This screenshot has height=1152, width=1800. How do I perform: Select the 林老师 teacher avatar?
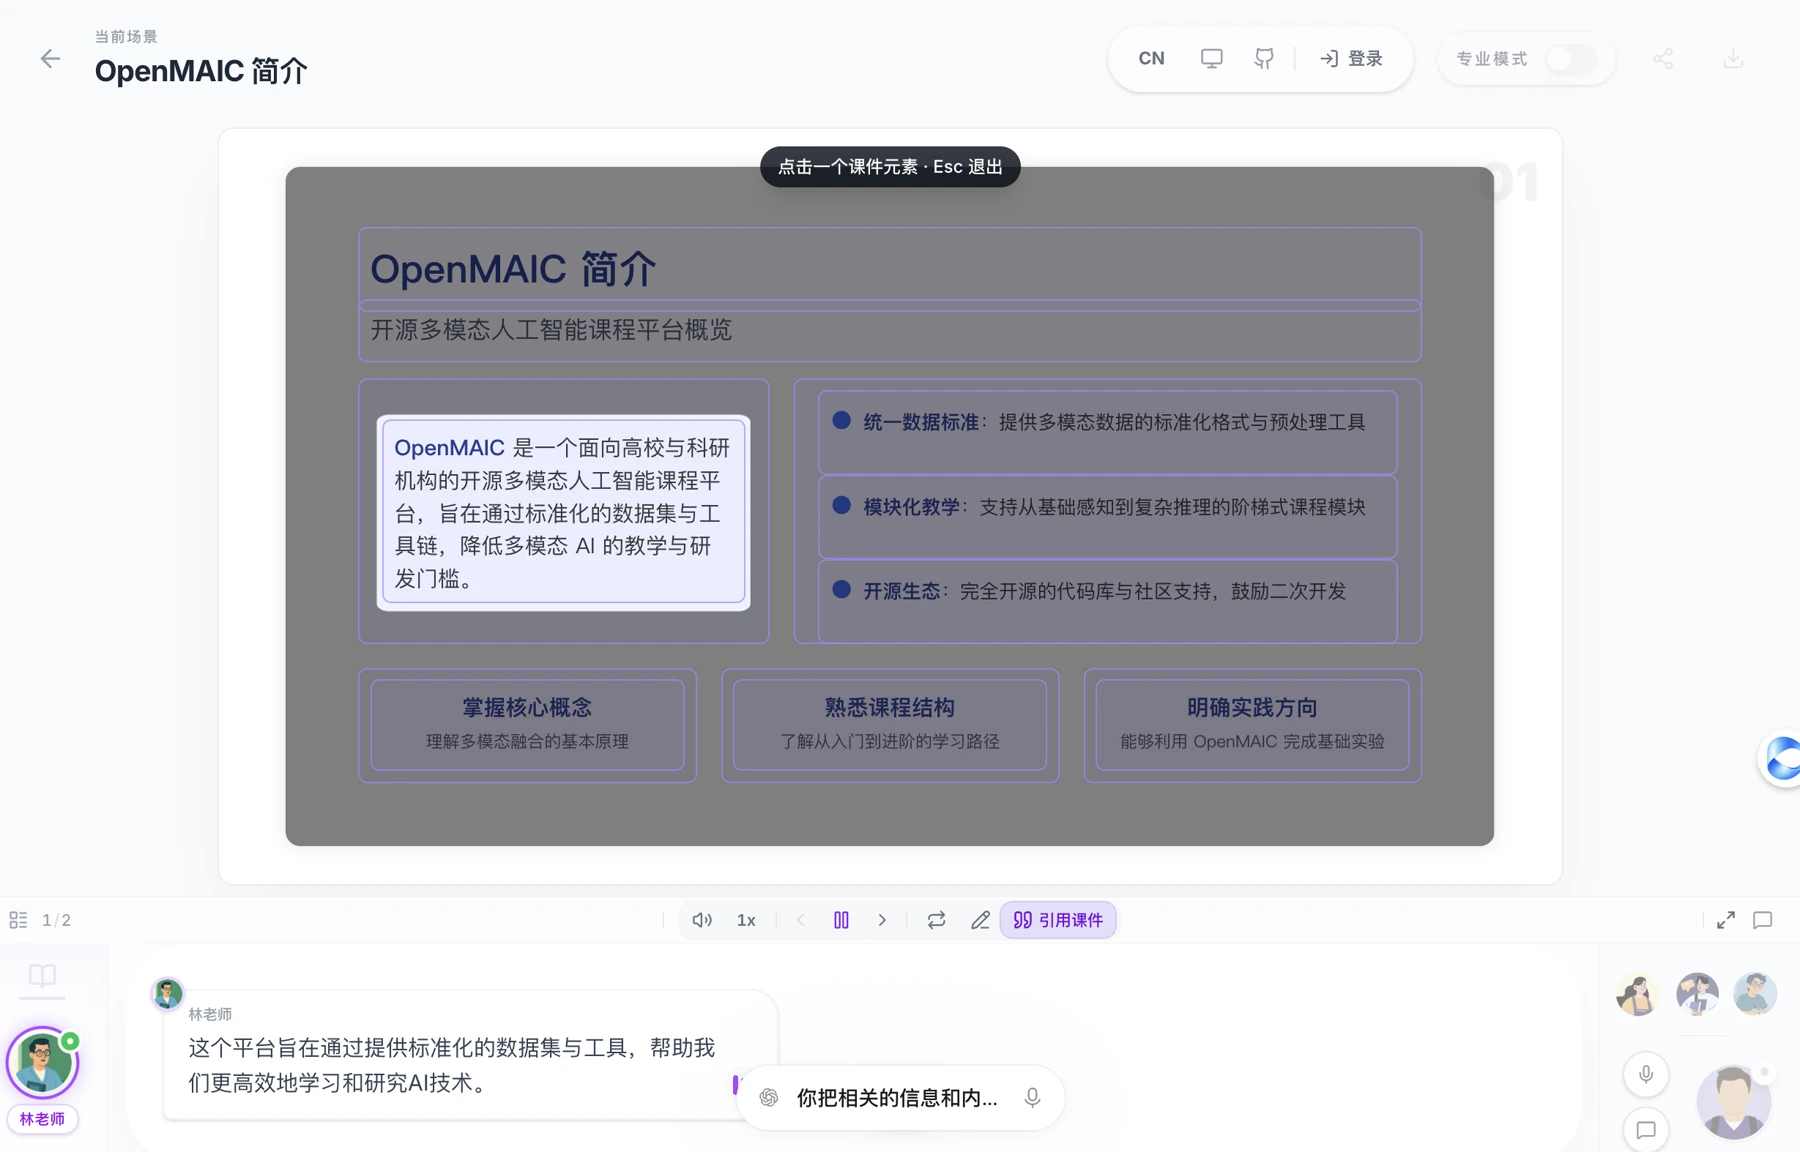click(42, 1064)
